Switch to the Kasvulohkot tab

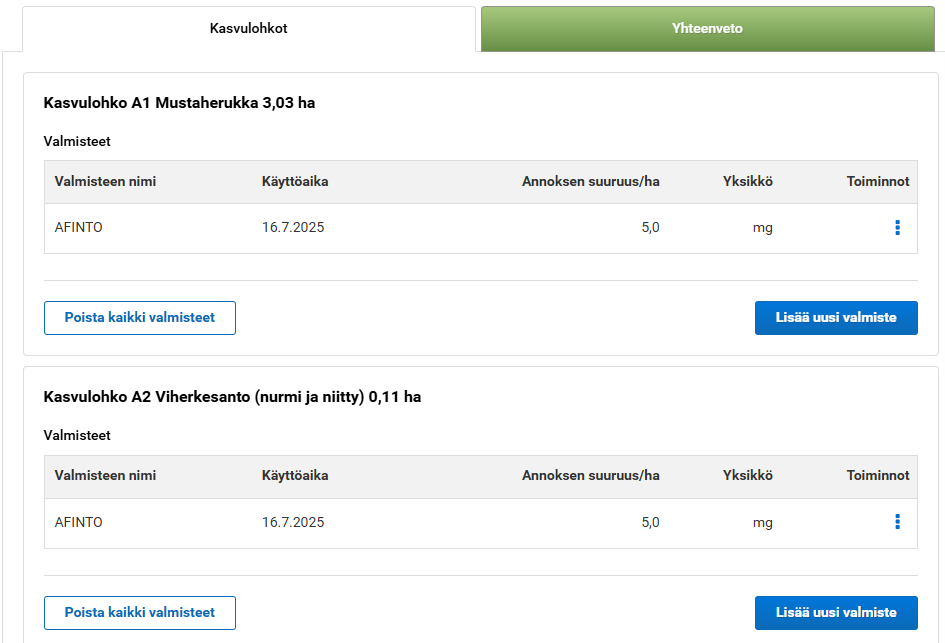[248, 28]
